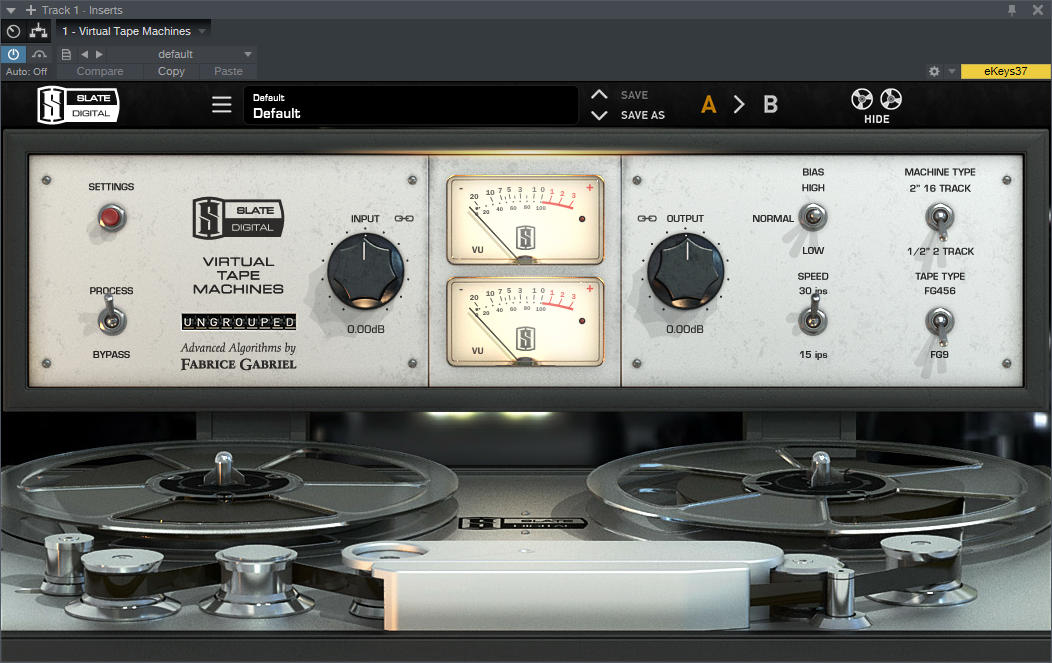Toggle the Process/Bypass switch

112,319
